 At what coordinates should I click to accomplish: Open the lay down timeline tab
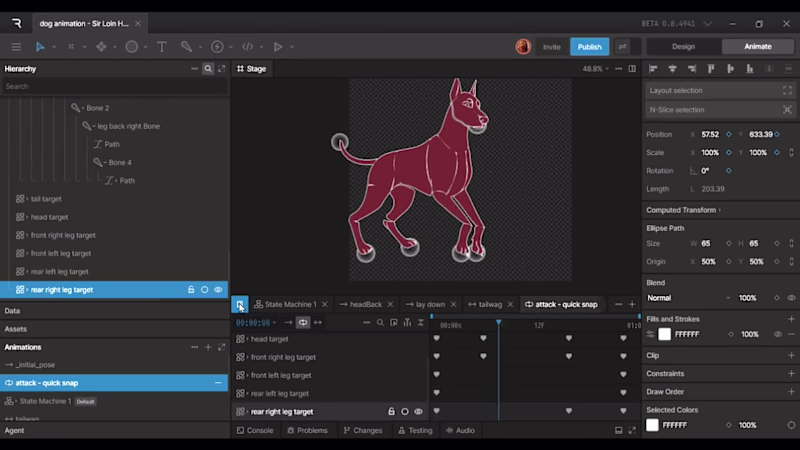430,304
